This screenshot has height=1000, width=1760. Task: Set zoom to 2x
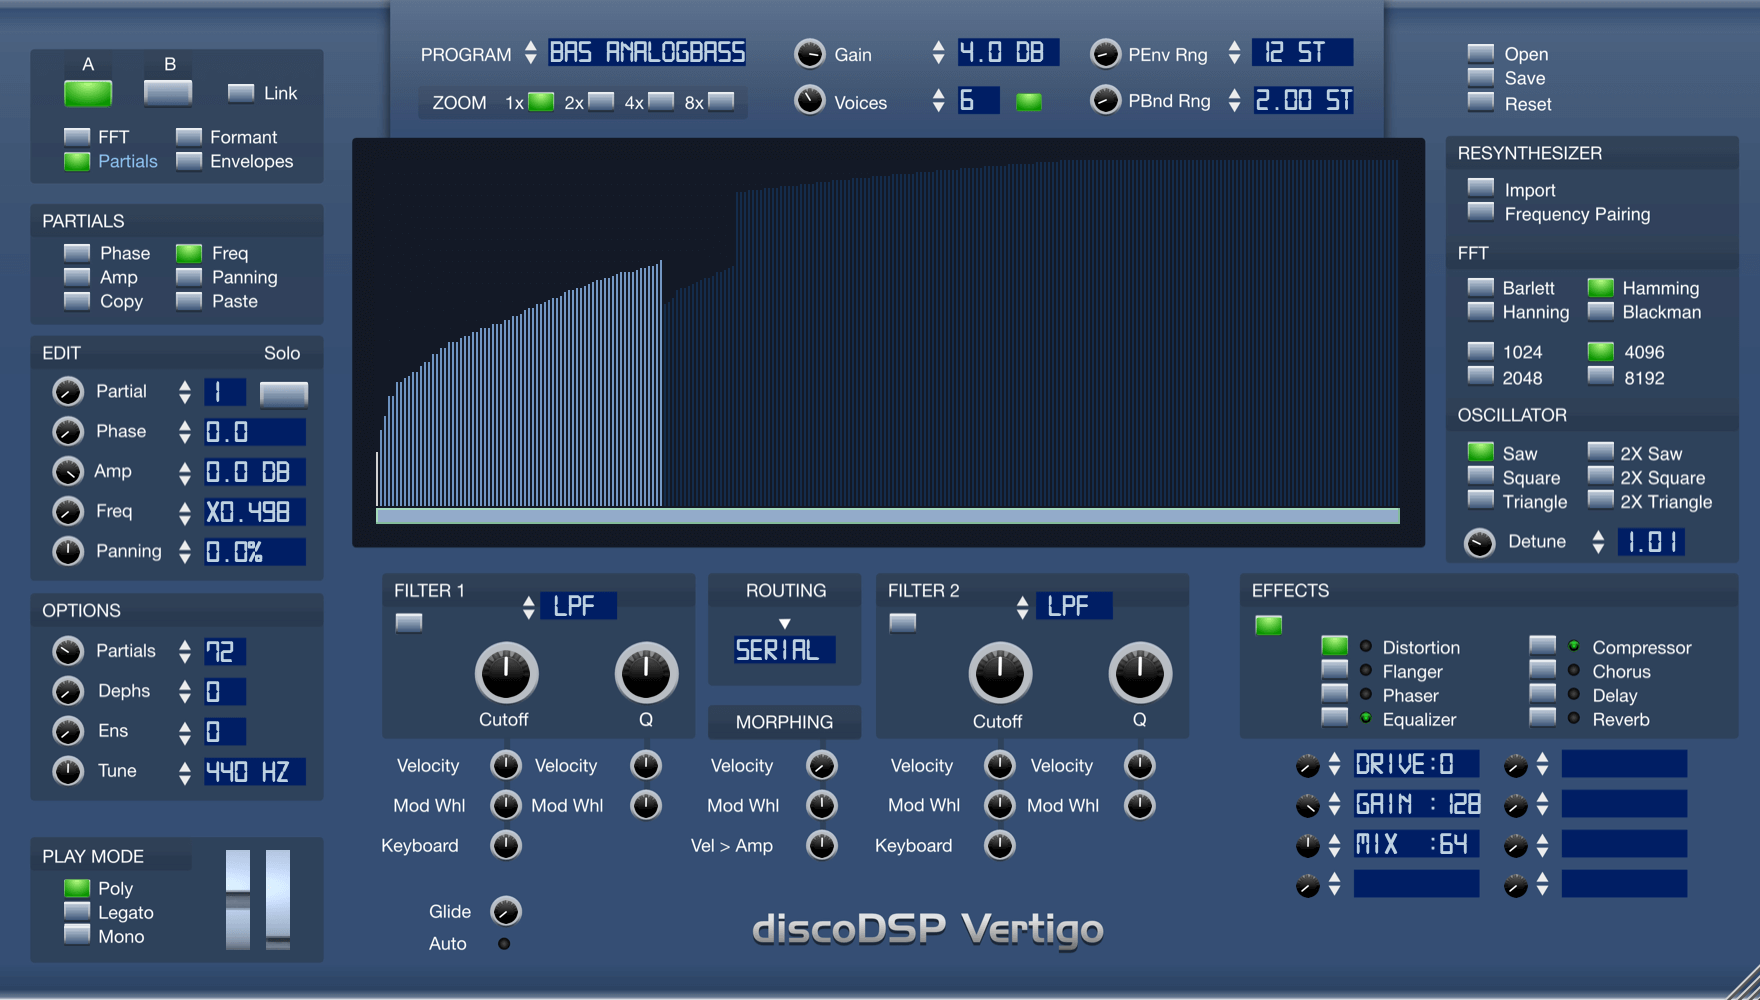(x=601, y=101)
